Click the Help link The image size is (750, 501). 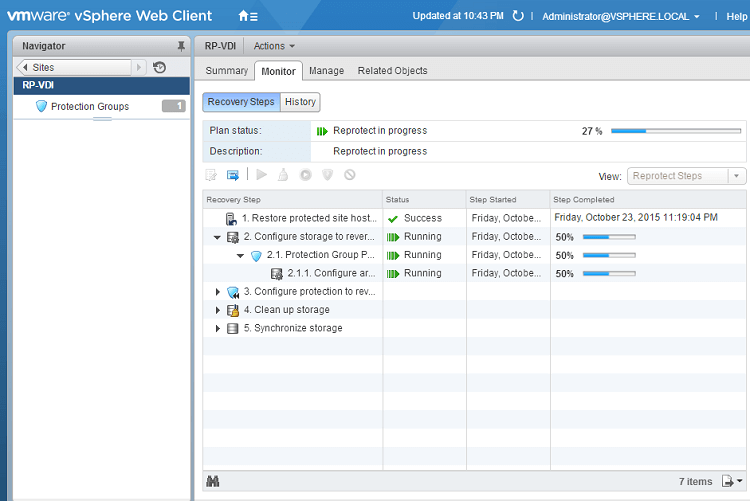[x=736, y=16]
